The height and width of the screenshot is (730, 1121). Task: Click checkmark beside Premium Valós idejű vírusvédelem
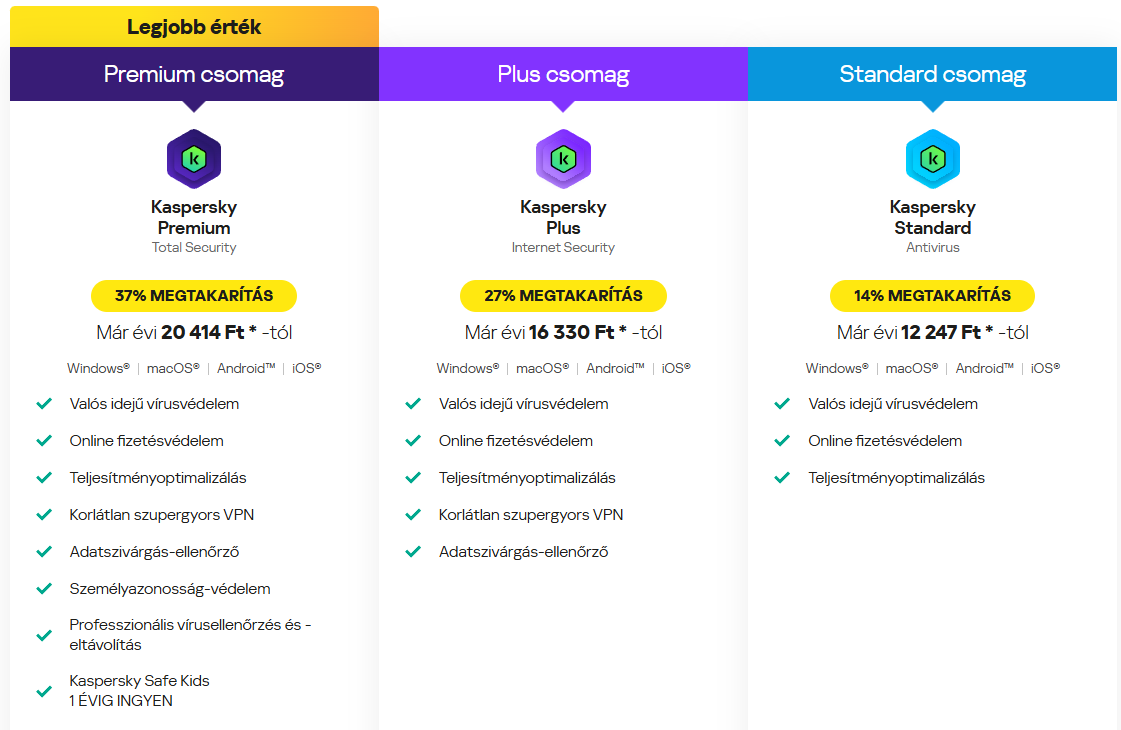(x=44, y=404)
